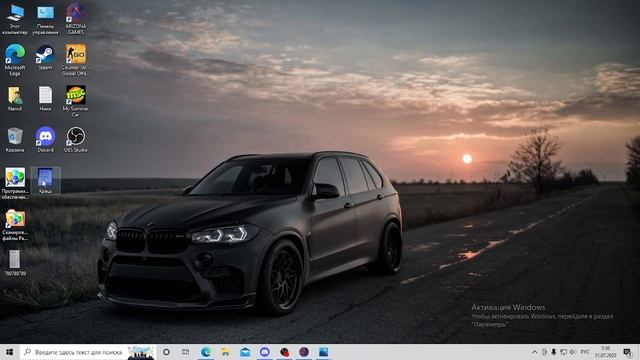
Task: Select the OBS Studio desktop shortcut
Action: (76, 140)
